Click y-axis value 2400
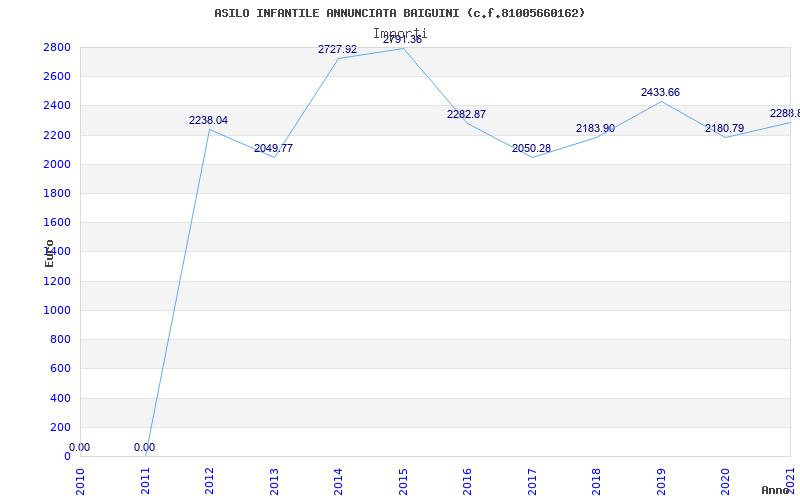The height and width of the screenshot is (500, 800). (x=57, y=106)
